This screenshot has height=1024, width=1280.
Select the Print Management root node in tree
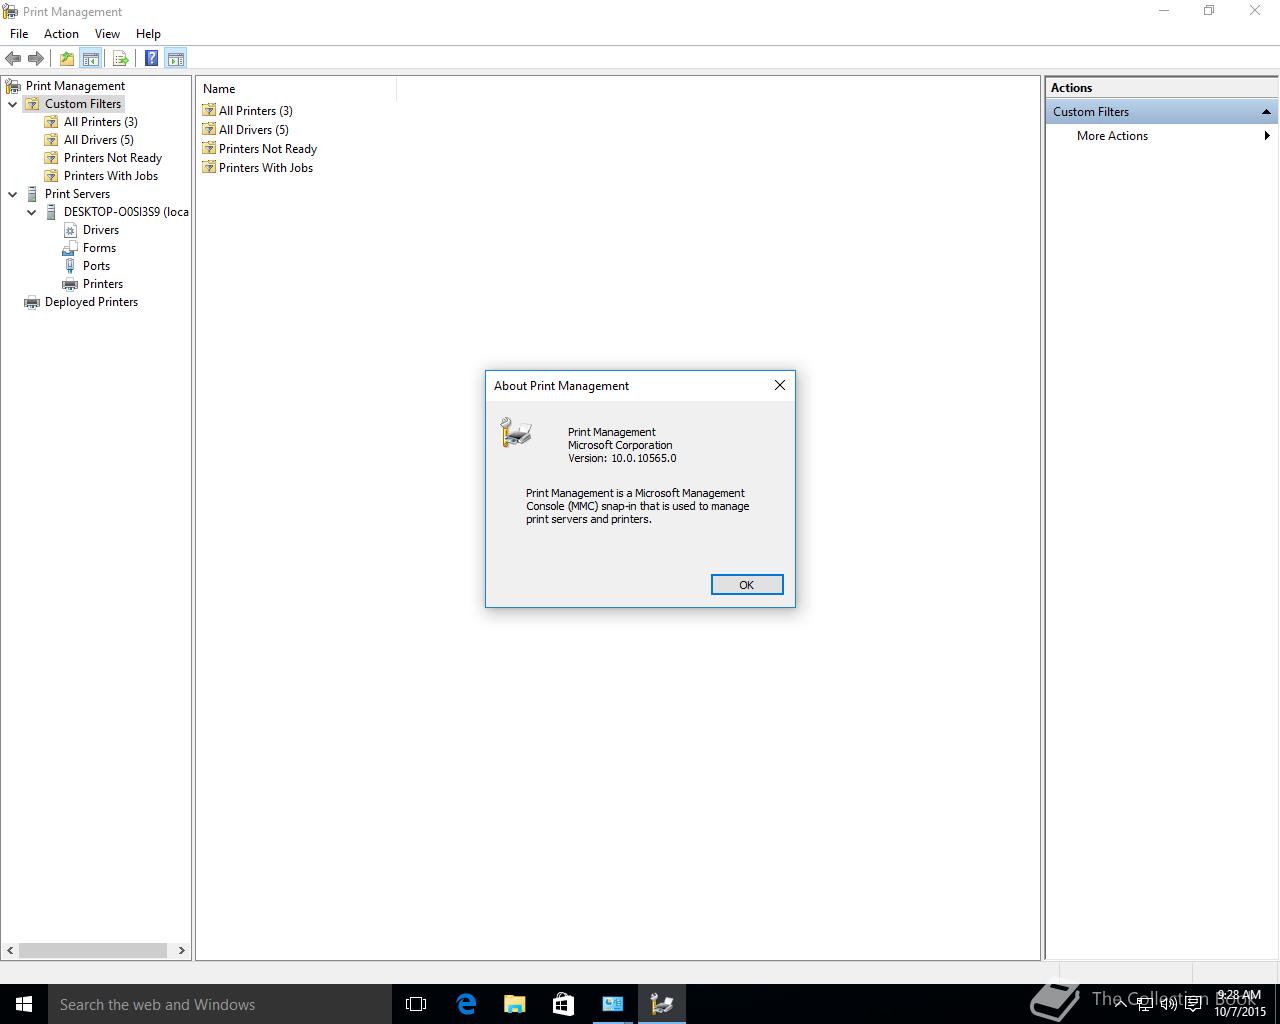[75, 86]
